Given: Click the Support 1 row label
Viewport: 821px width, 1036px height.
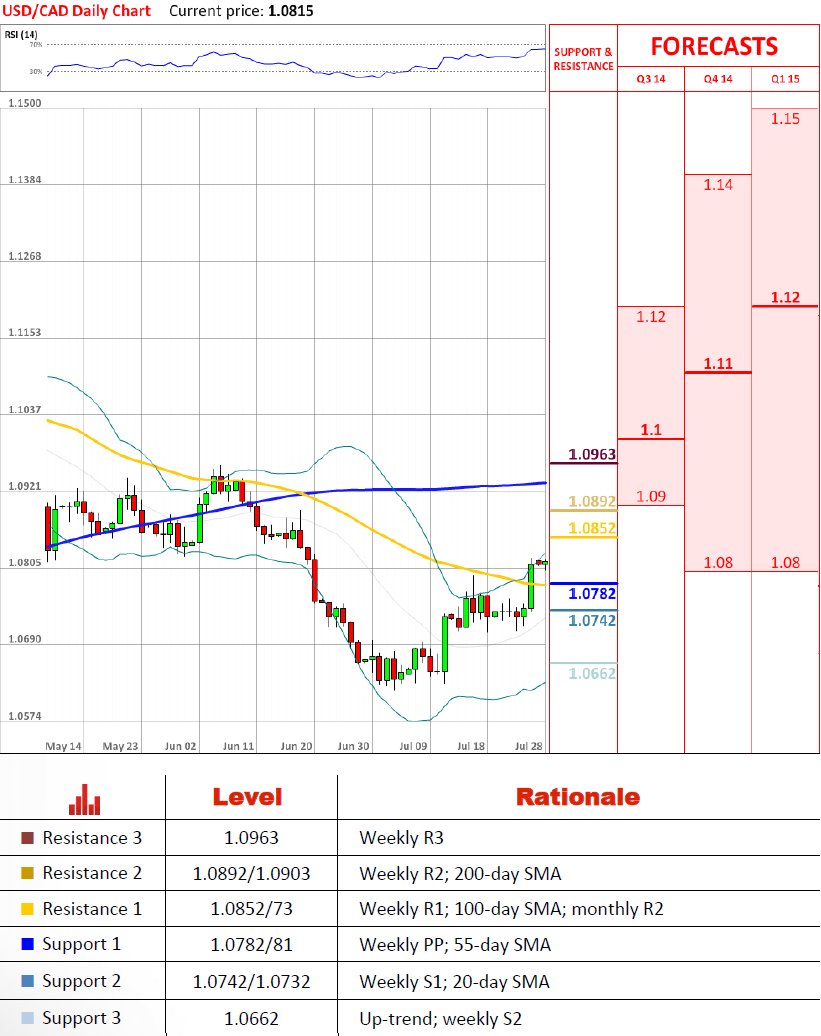Looking at the screenshot, I should pyautogui.click(x=82, y=945).
